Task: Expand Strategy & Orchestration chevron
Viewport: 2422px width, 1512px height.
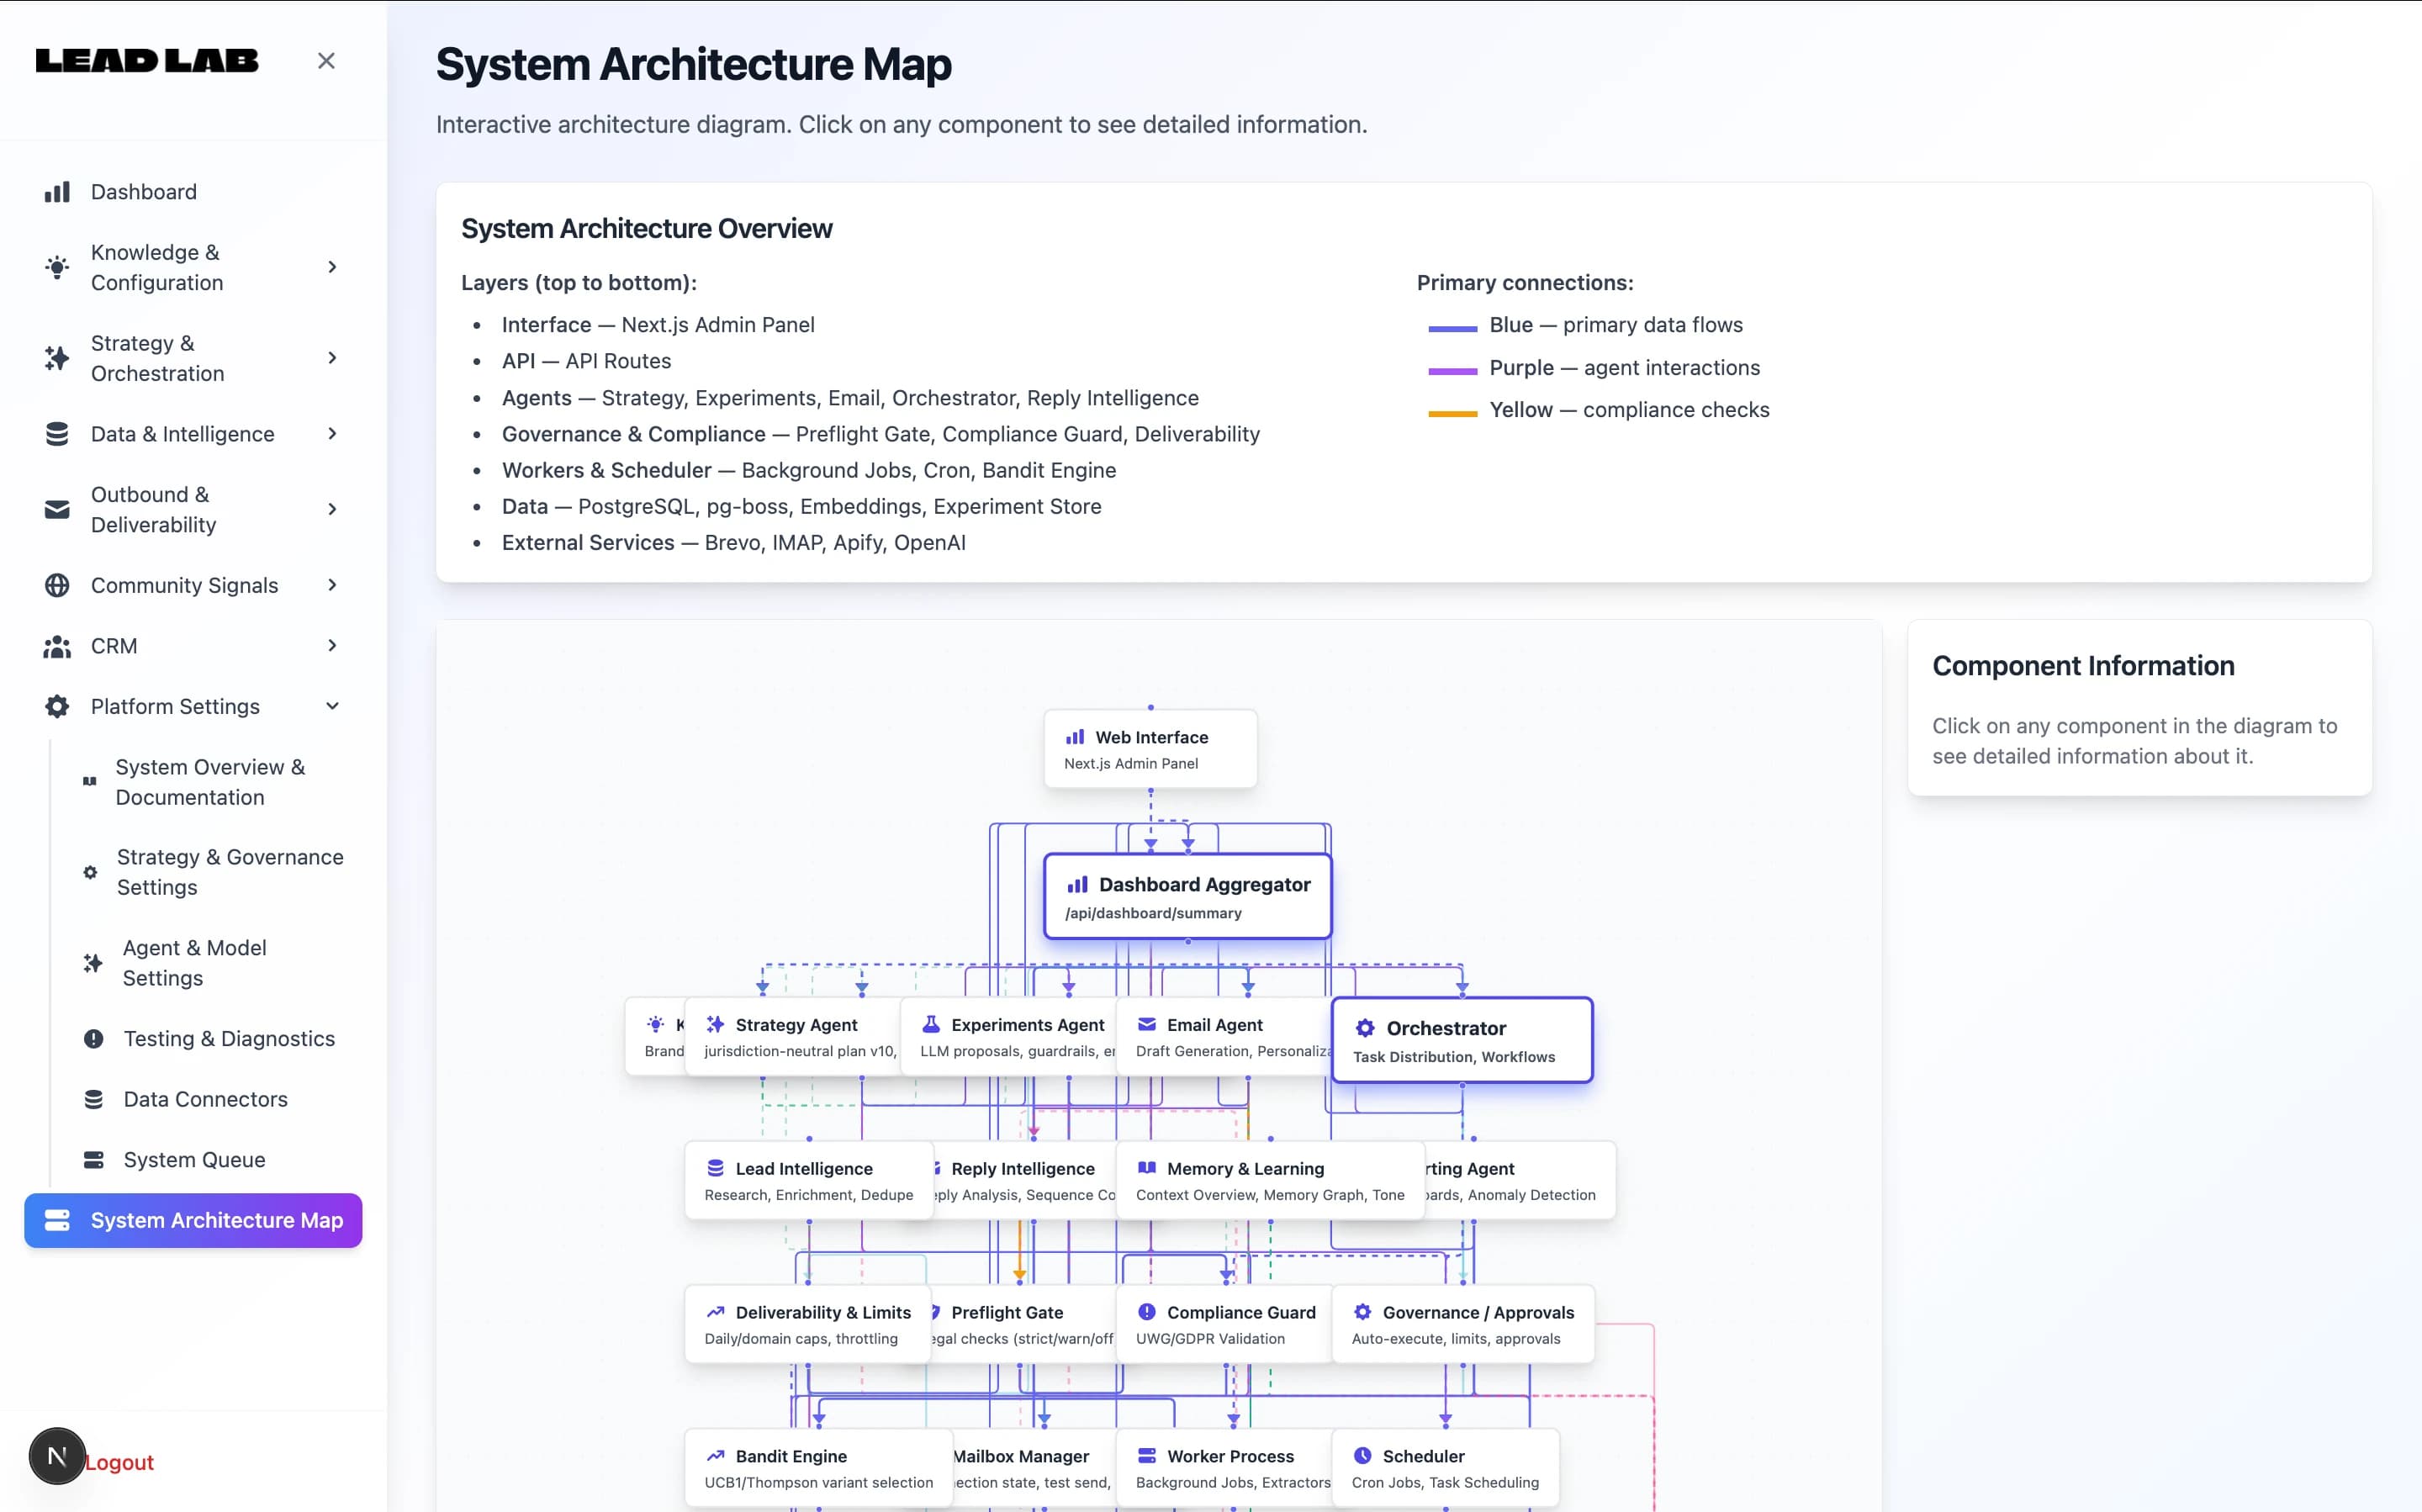Action: 332,358
